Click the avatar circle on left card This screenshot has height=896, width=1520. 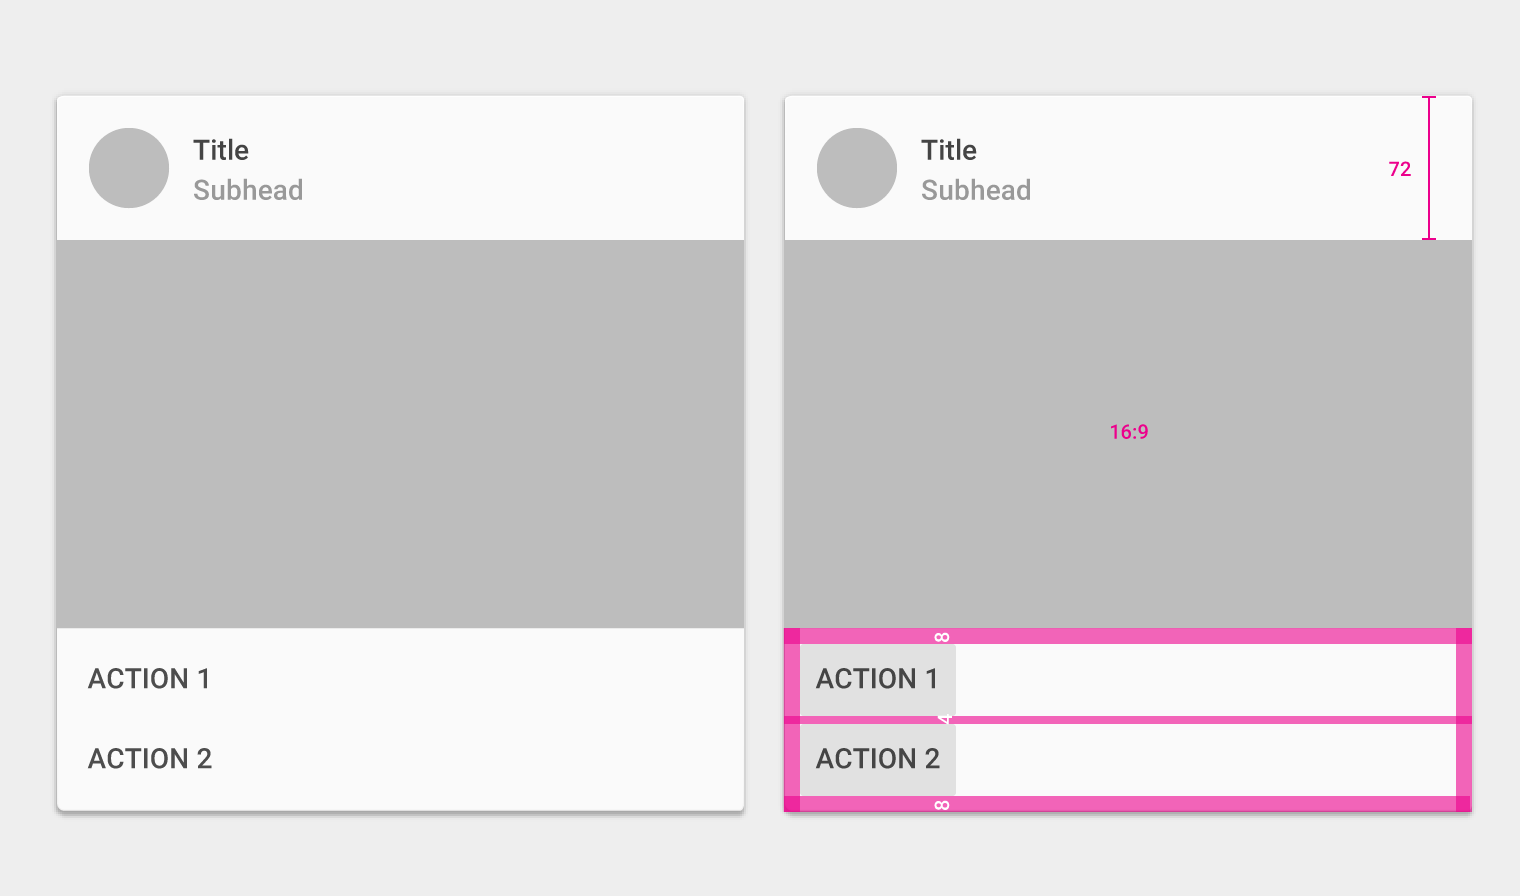click(x=129, y=168)
